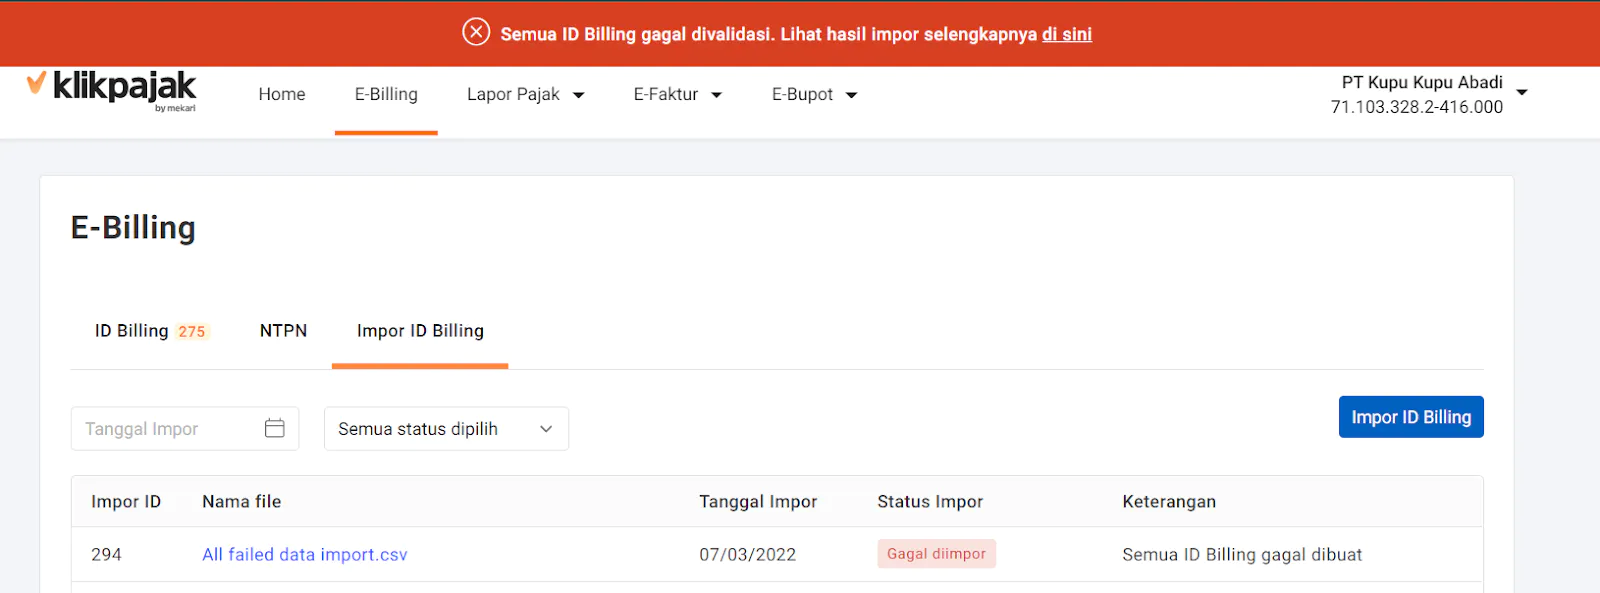Click the Tanggal Impor column header
The height and width of the screenshot is (593, 1600).
coord(758,502)
